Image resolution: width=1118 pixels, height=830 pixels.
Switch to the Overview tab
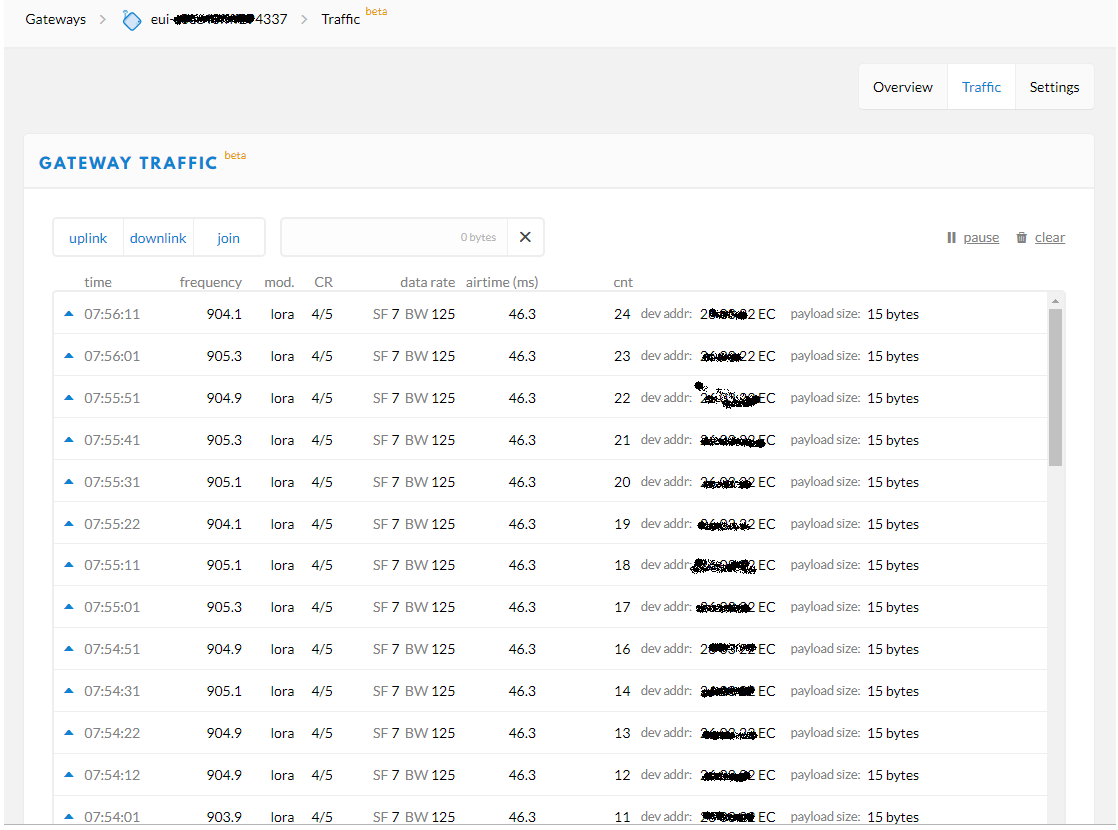[902, 87]
